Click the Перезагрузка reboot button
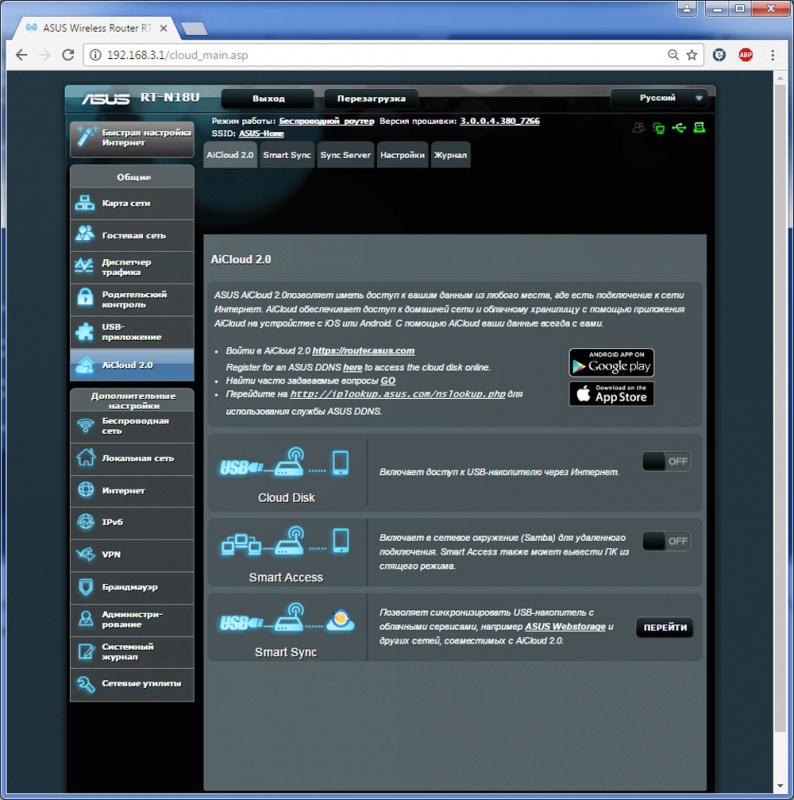This screenshot has height=800, width=794. 371,98
